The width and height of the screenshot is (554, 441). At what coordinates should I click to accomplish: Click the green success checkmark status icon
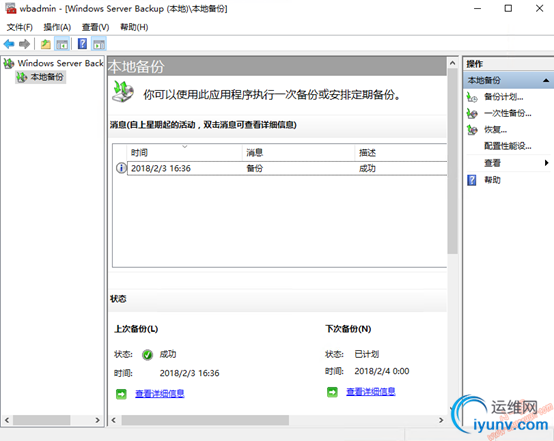(x=147, y=354)
